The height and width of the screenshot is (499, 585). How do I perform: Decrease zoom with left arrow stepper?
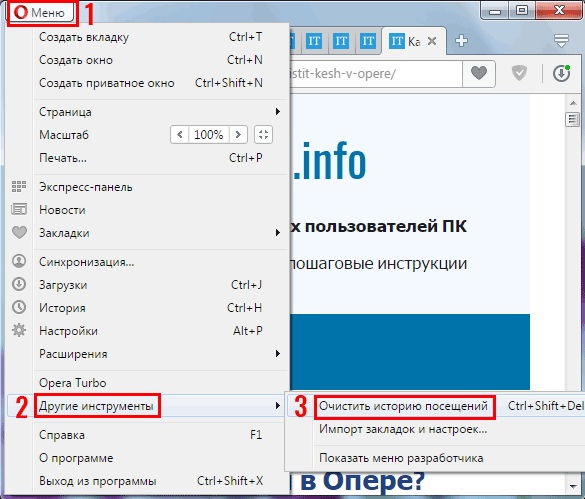pyautogui.click(x=180, y=134)
